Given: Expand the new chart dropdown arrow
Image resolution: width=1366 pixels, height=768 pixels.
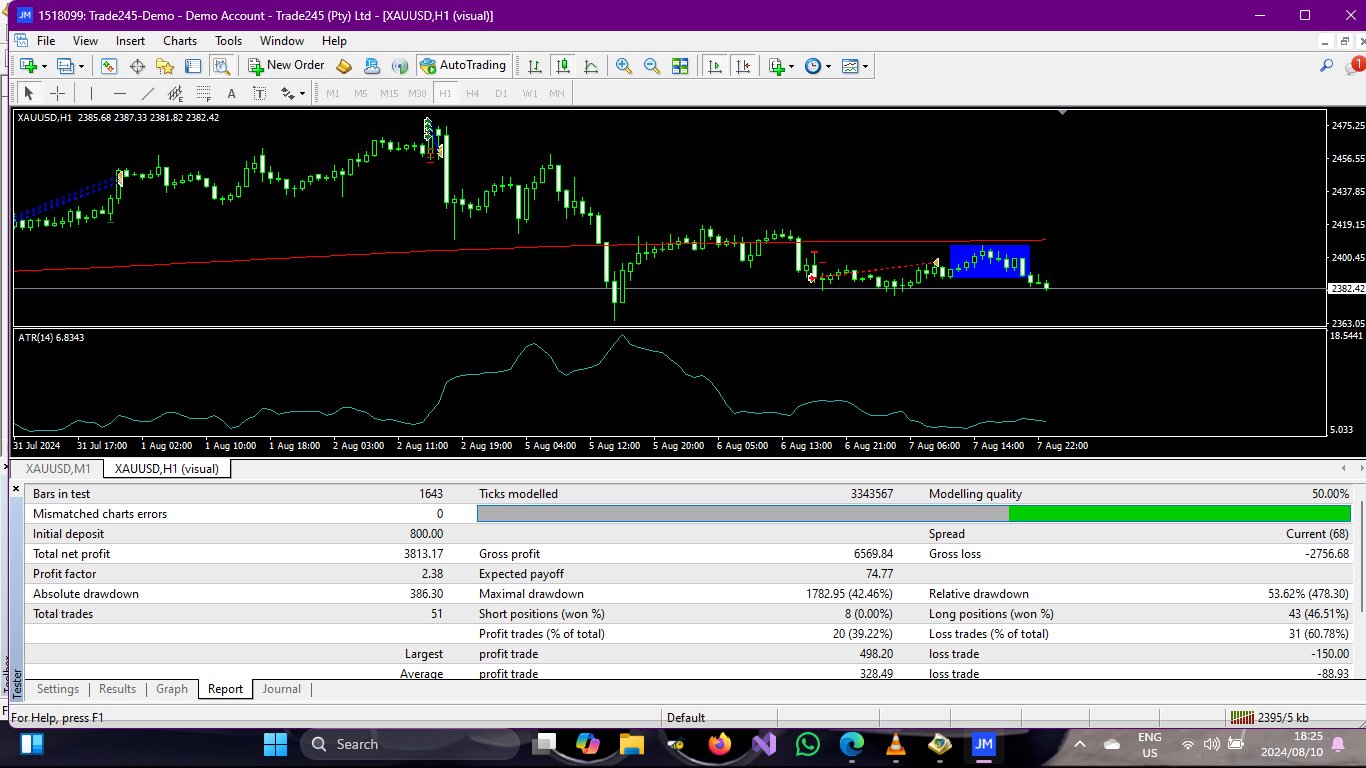Looking at the screenshot, I should pos(45,66).
